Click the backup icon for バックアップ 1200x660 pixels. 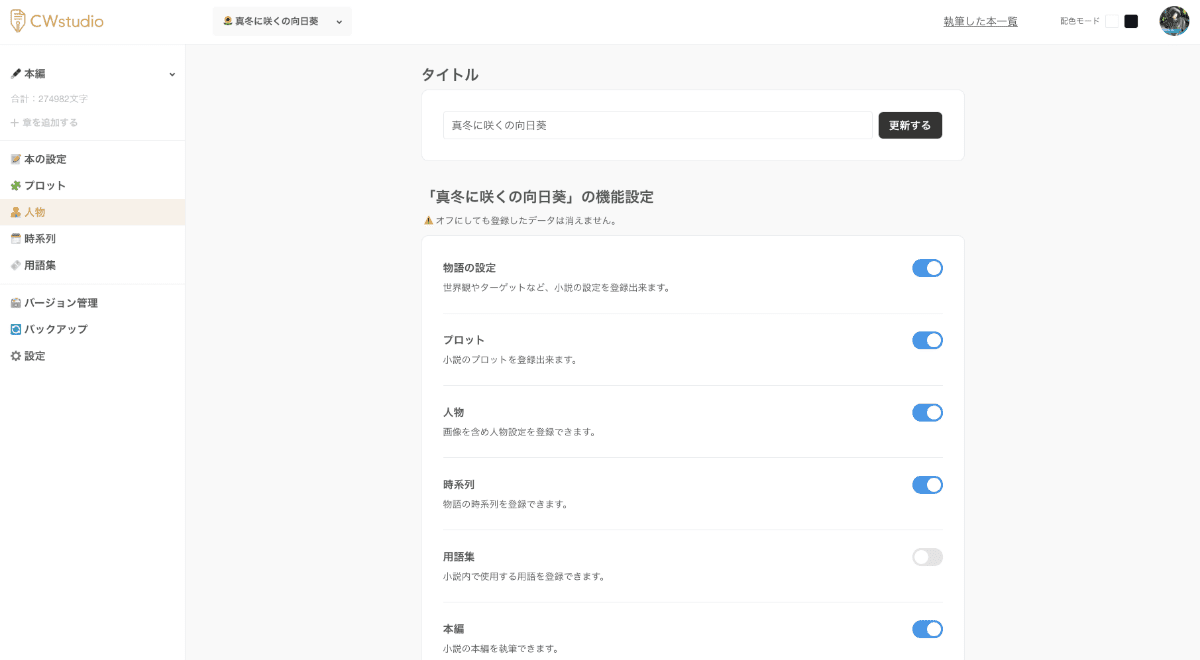coord(15,329)
